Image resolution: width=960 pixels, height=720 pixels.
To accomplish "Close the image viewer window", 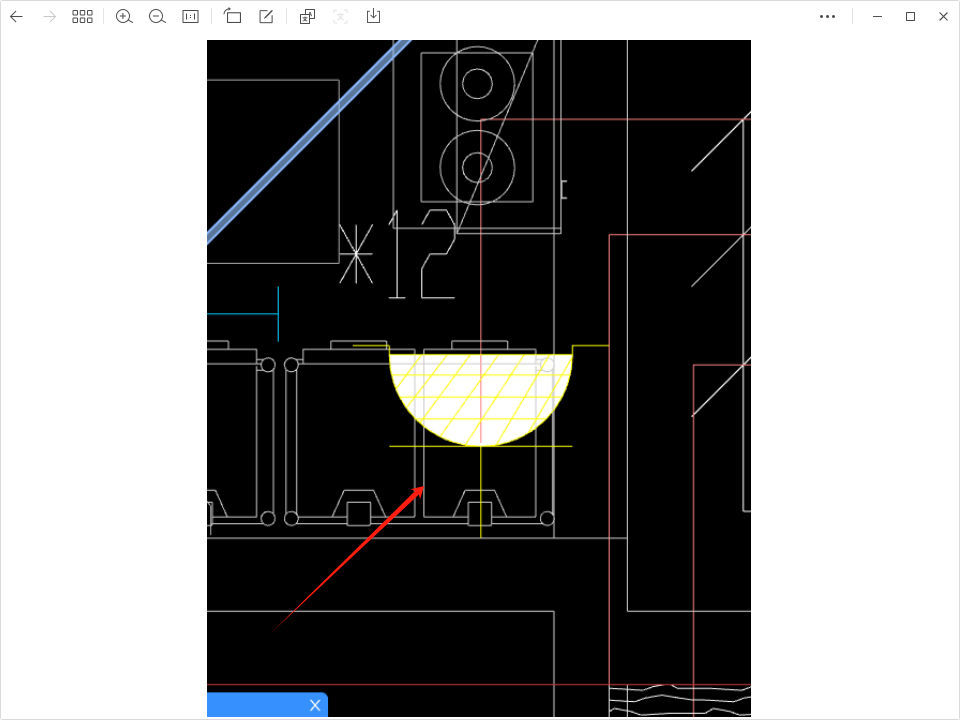I will click(943, 17).
